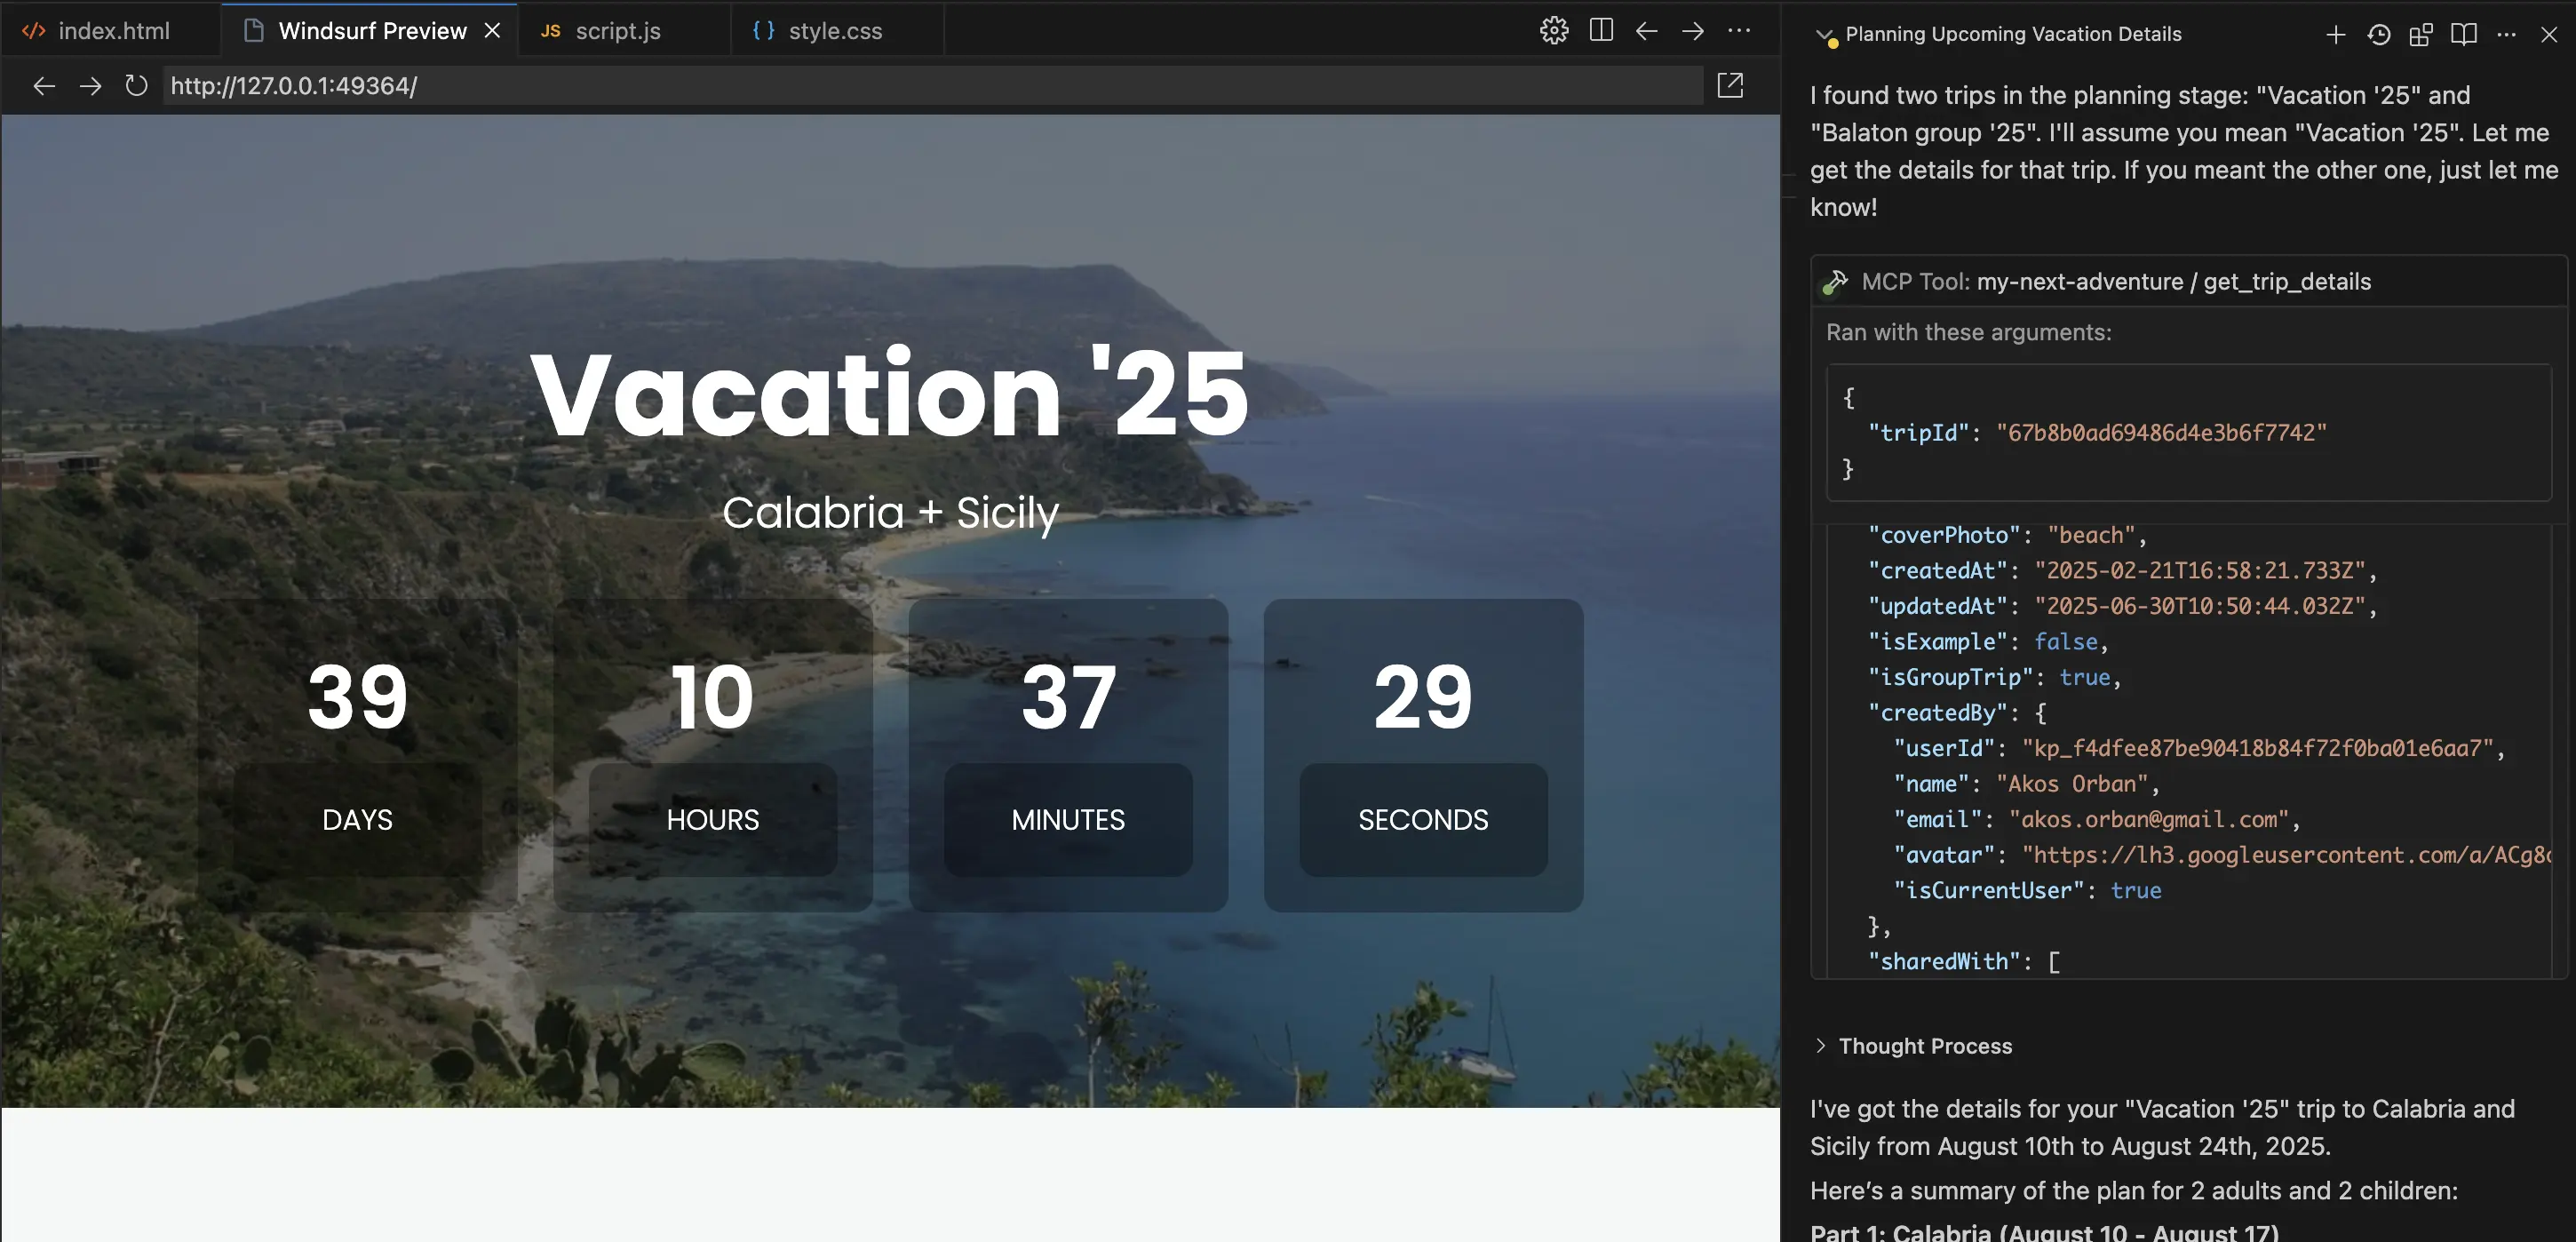Open the Cascade documentation book icon
The image size is (2576, 1242).
coord(2464,34)
